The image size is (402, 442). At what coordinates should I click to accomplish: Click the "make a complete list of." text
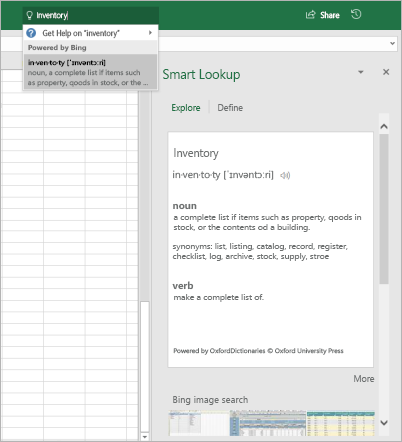click(x=218, y=297)
